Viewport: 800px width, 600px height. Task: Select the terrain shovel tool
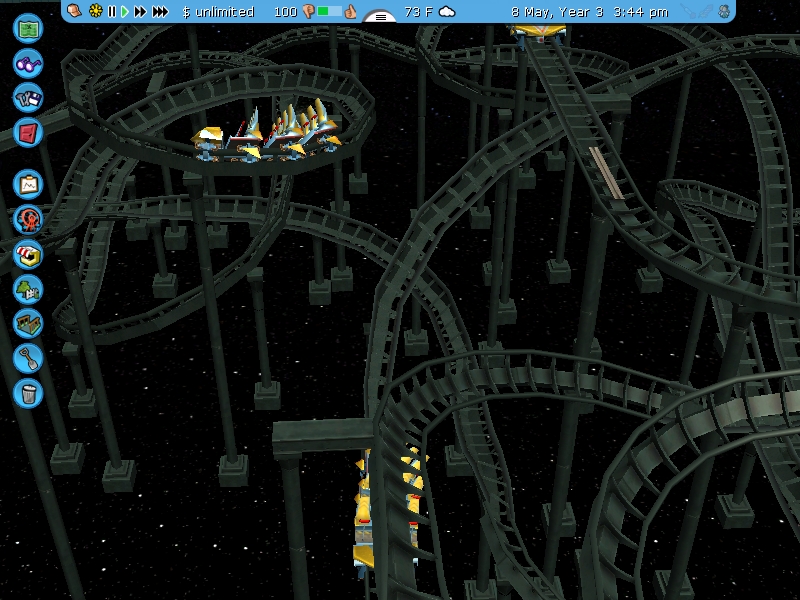pos(28,358)
